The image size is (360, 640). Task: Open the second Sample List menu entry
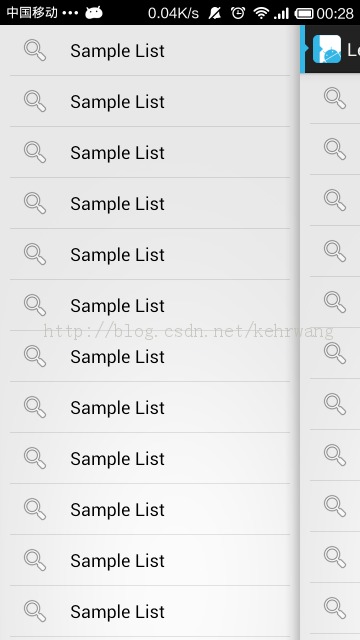tap(150, 101)
